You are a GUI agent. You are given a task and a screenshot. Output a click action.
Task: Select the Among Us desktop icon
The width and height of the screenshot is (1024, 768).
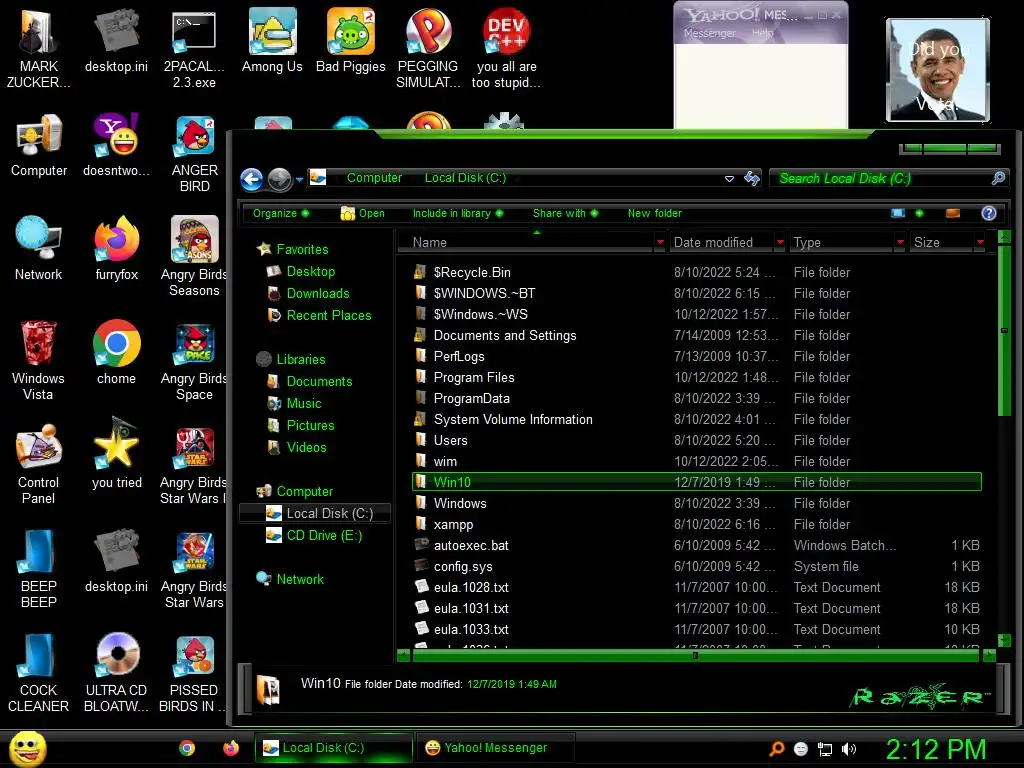pyautogui.click(x=272, y=40)
